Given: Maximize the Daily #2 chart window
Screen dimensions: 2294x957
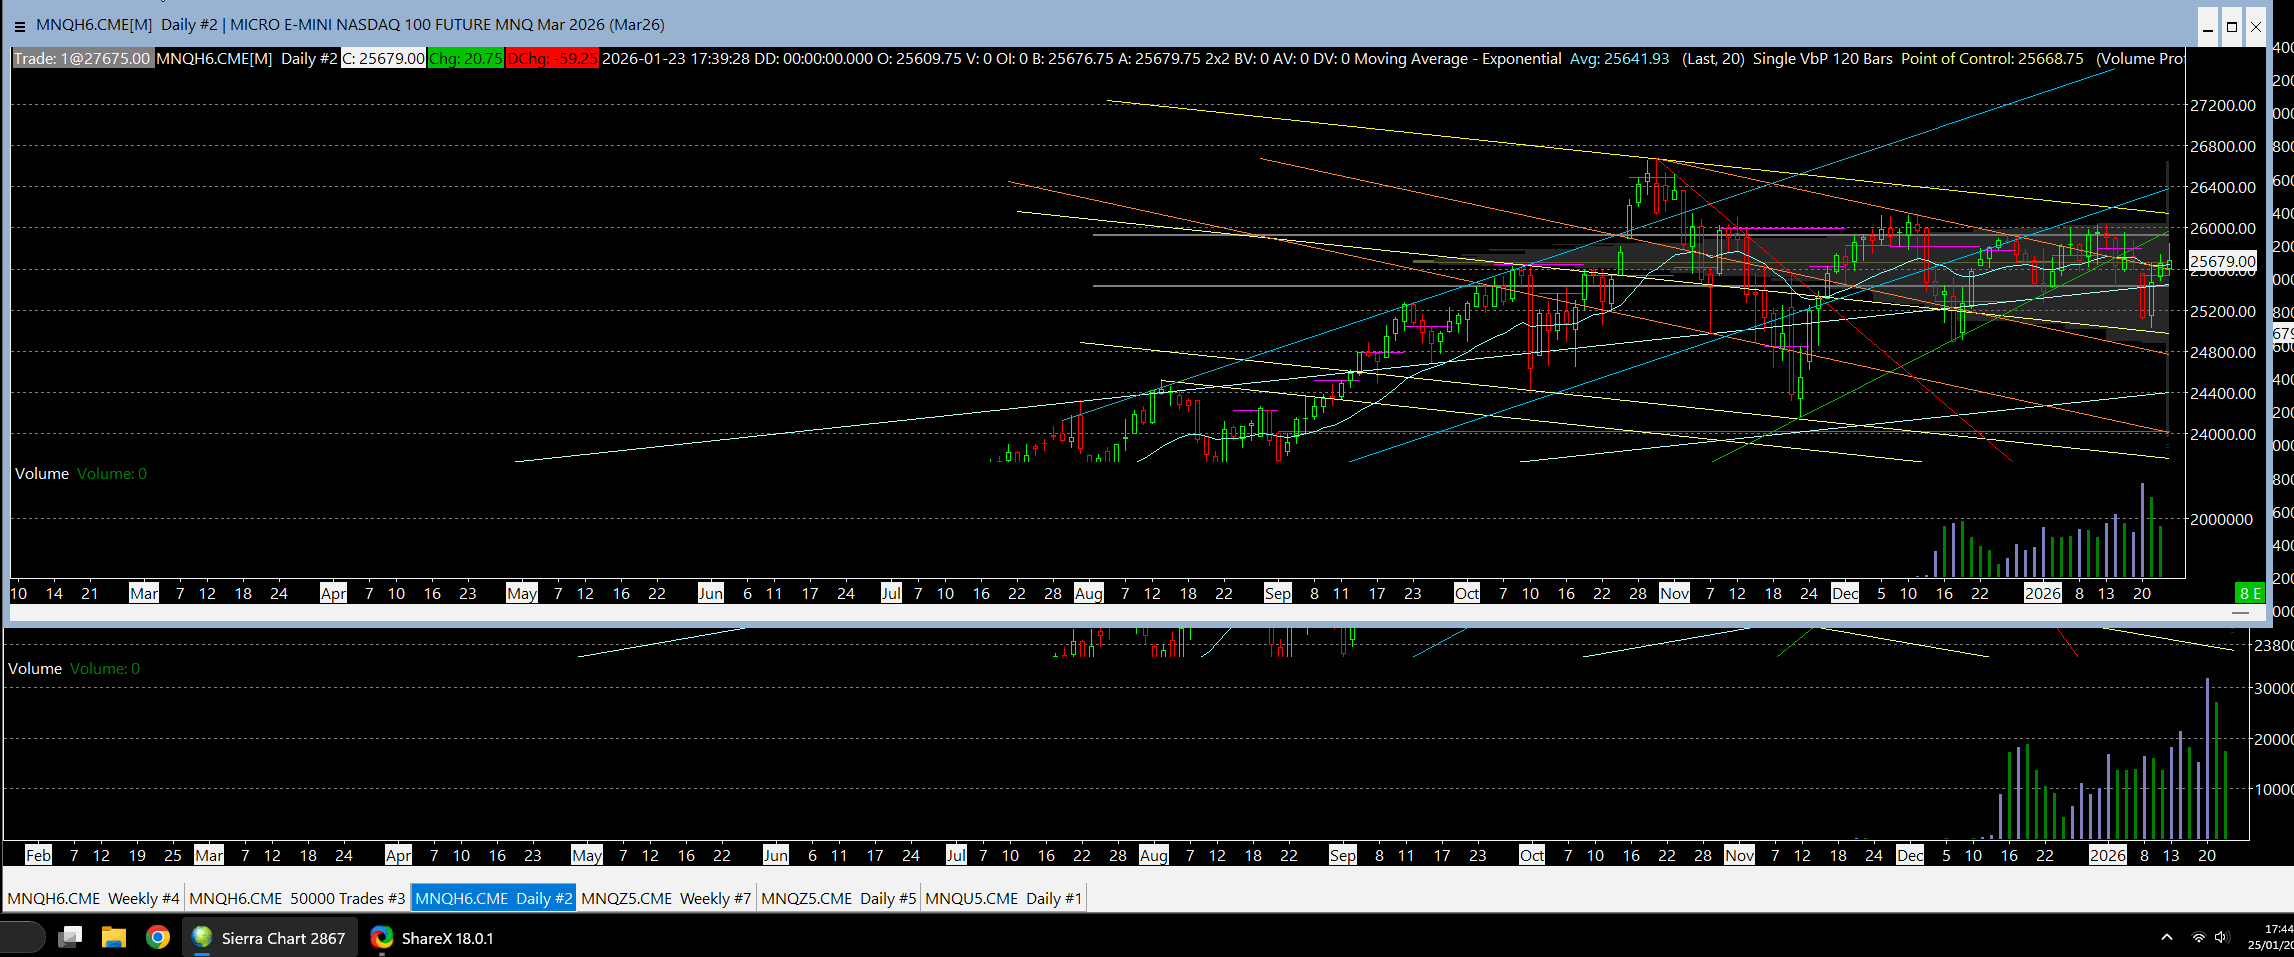Looking at the screenshot, I should [2232, 27].
